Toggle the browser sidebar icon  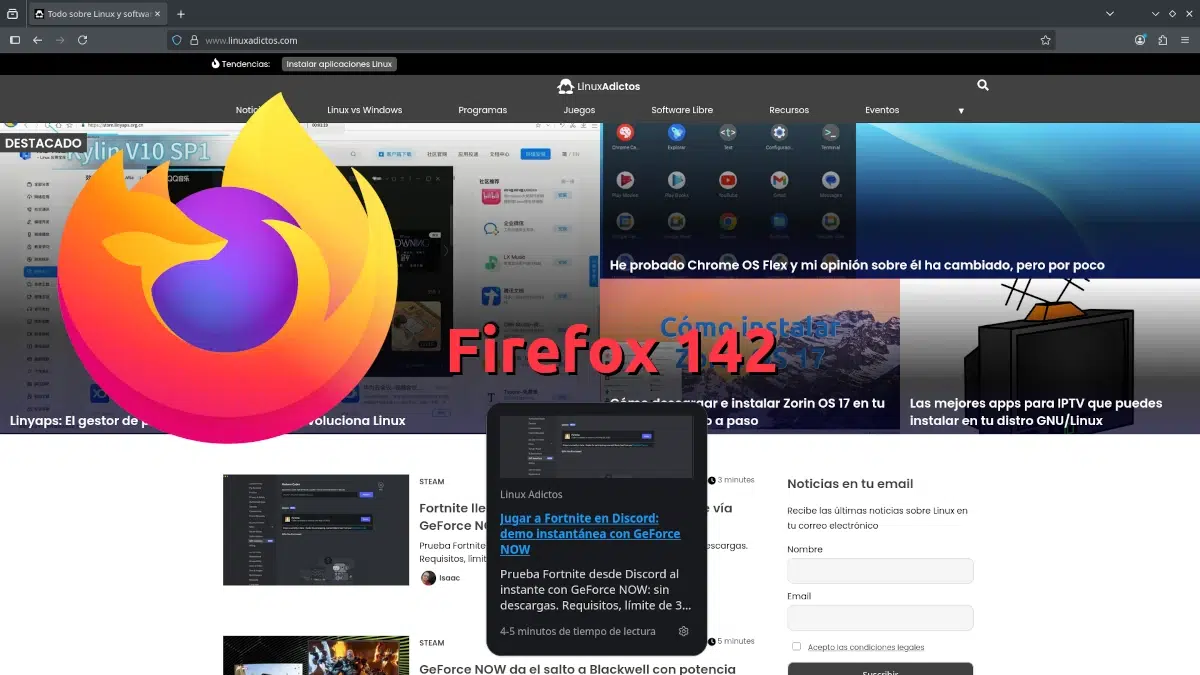click(x=14, y=40)
